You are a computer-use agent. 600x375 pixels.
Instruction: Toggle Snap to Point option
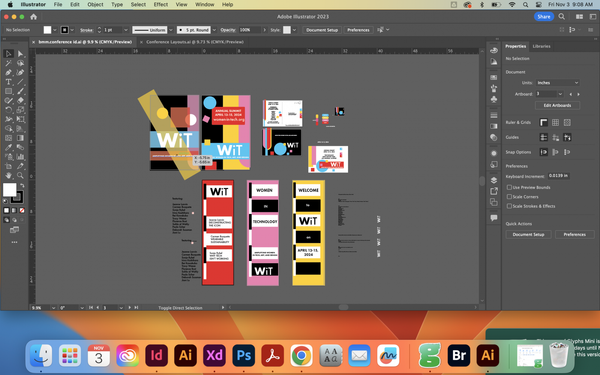pos(543,152)
